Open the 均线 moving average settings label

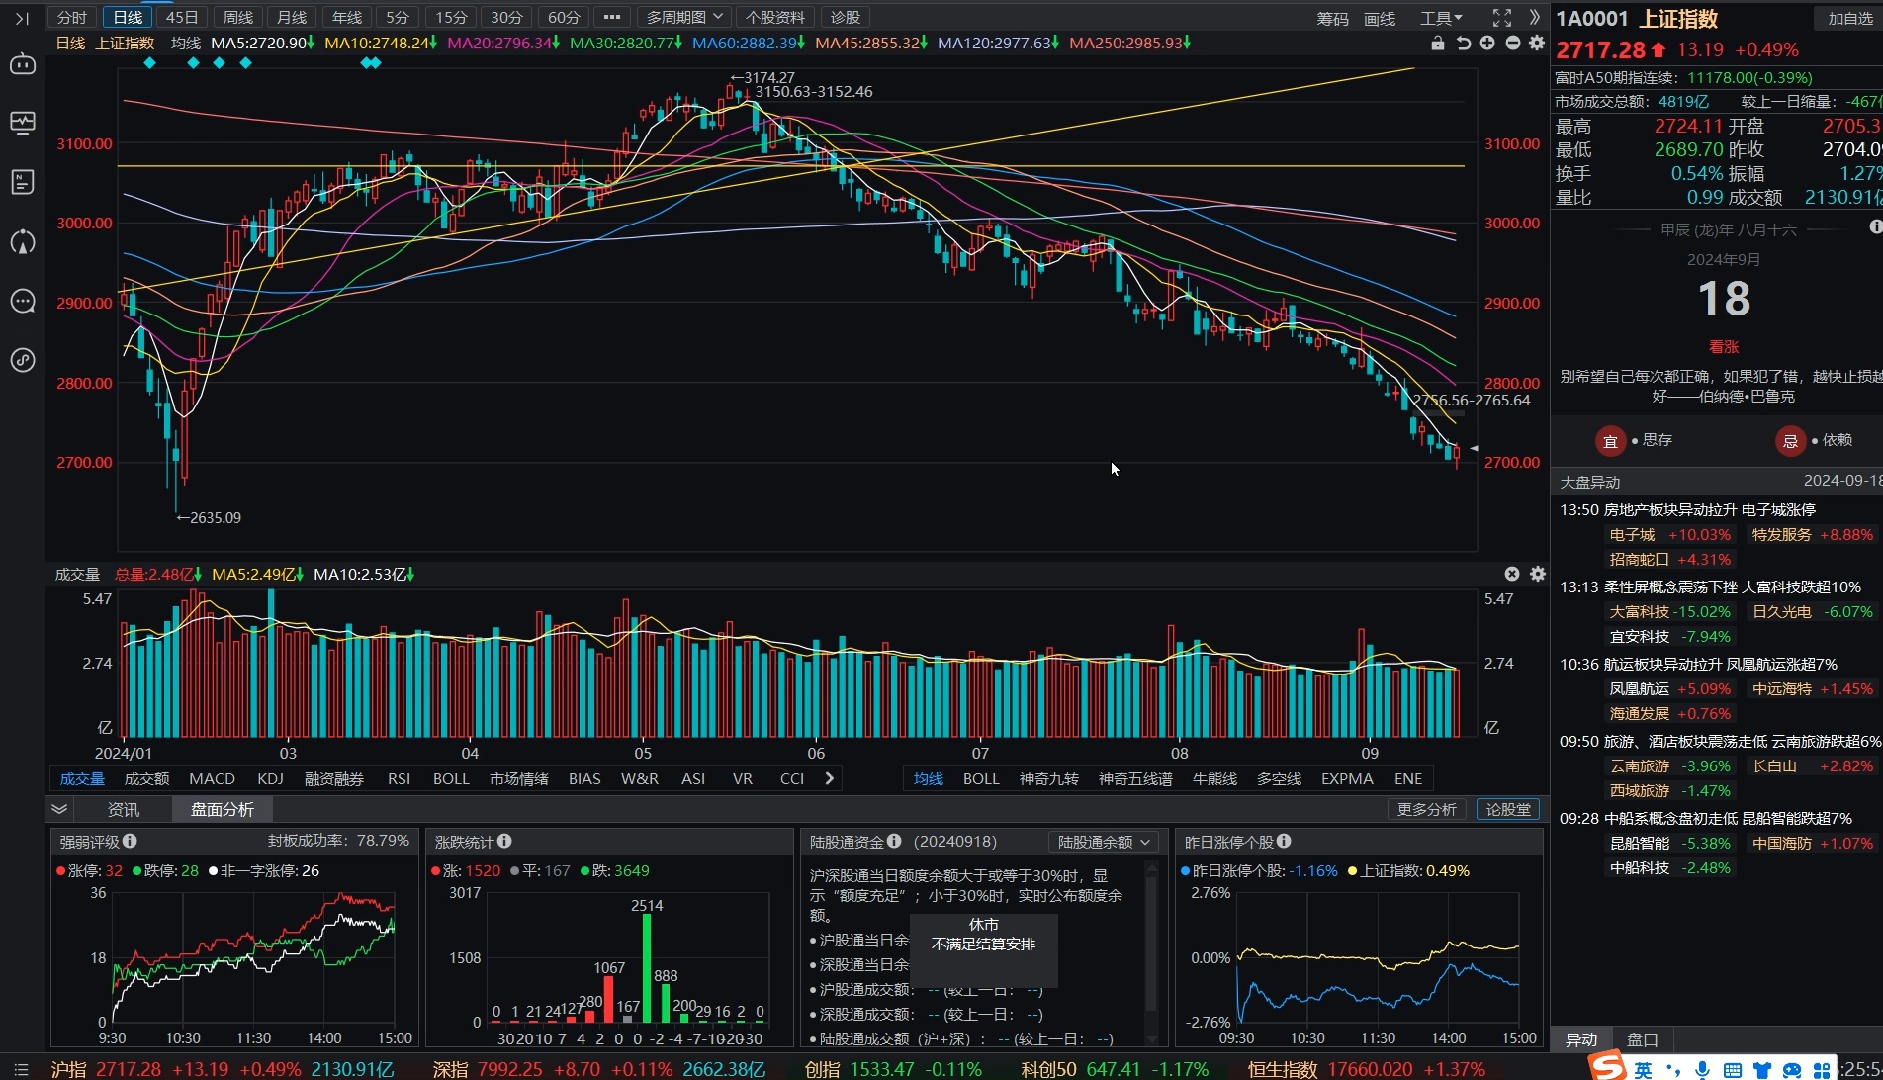pyautogui.click(x=186, y=43)
